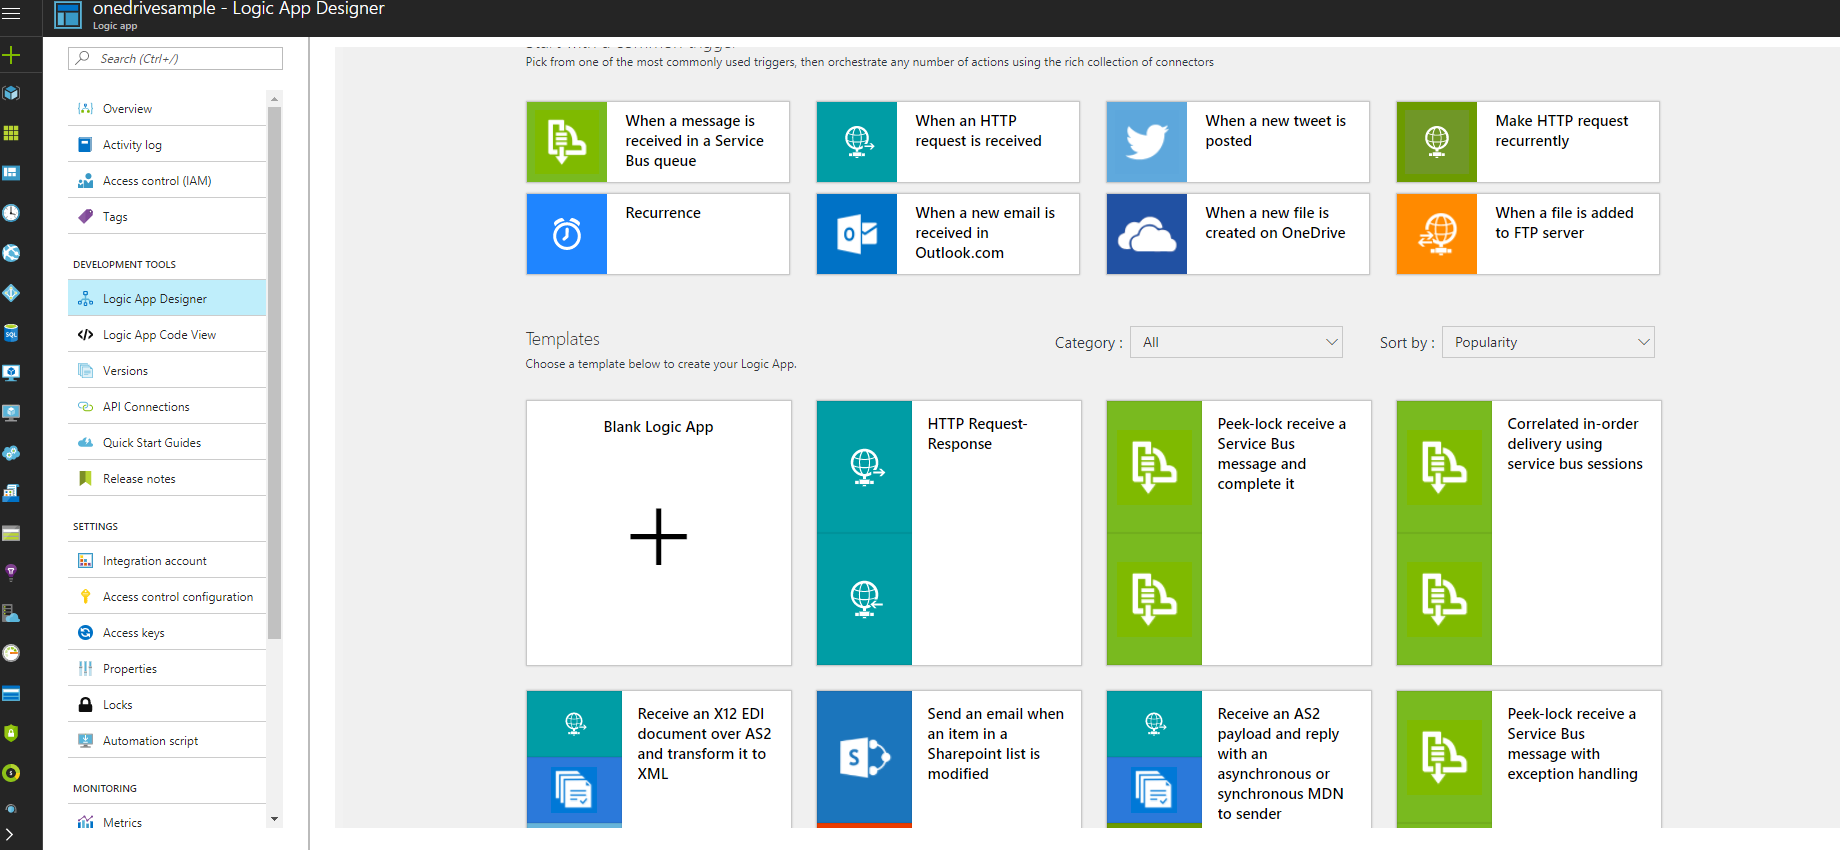Screen dimensions: 1840x850
Task: Open Properties in Settings
Action: click(x=167, y=669)
